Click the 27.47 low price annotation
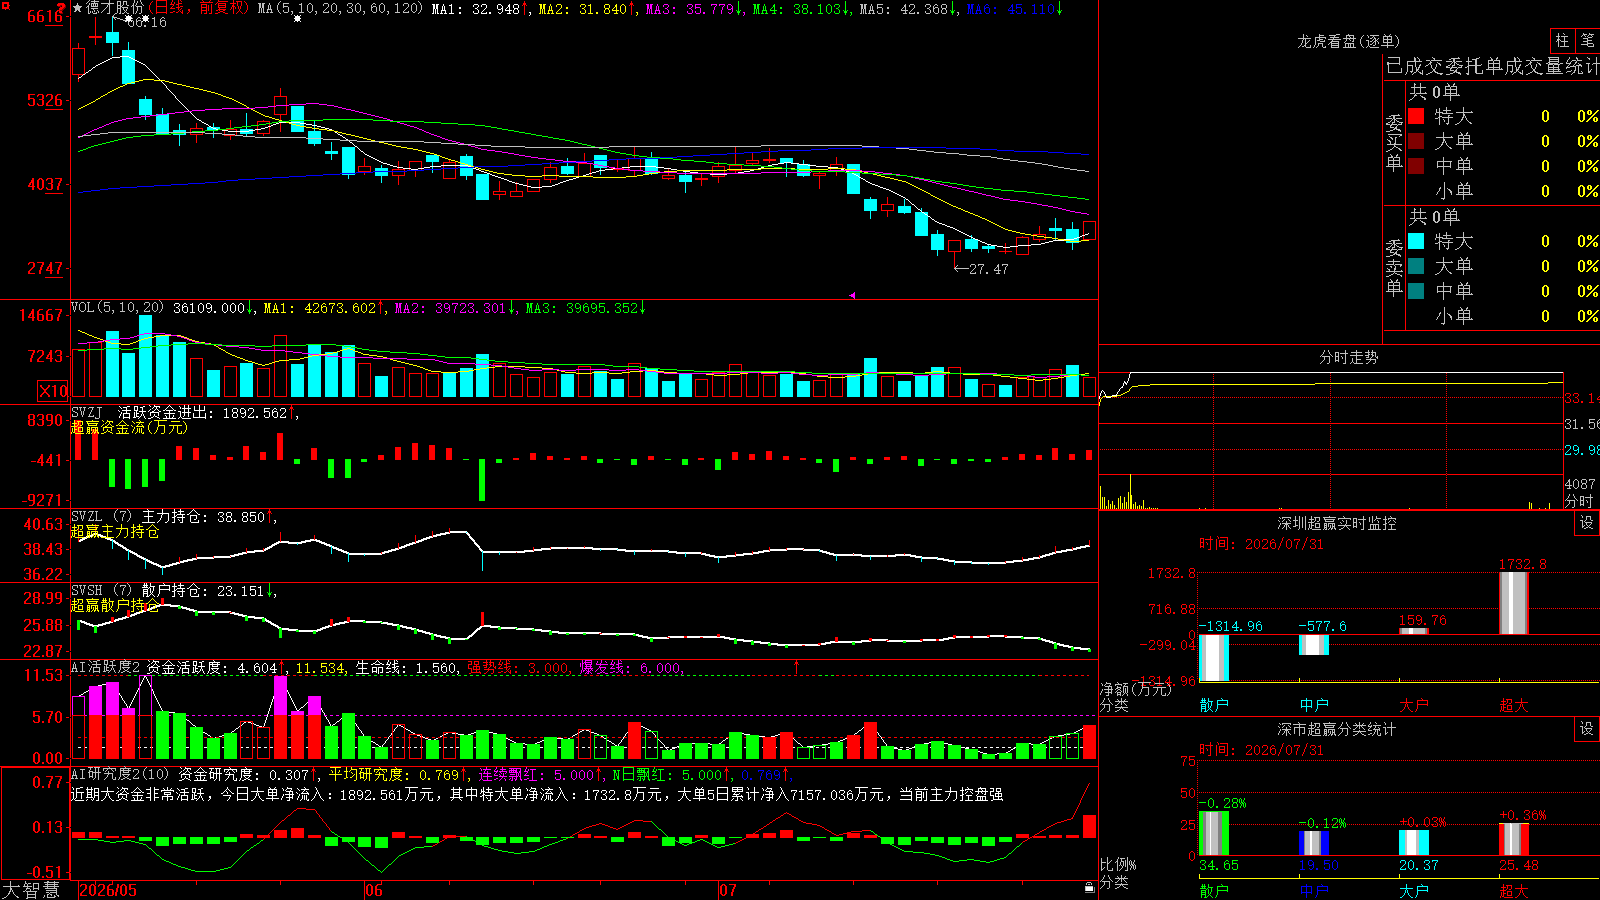The width and height of the screenshot is (1600, 900). [989, 269]
